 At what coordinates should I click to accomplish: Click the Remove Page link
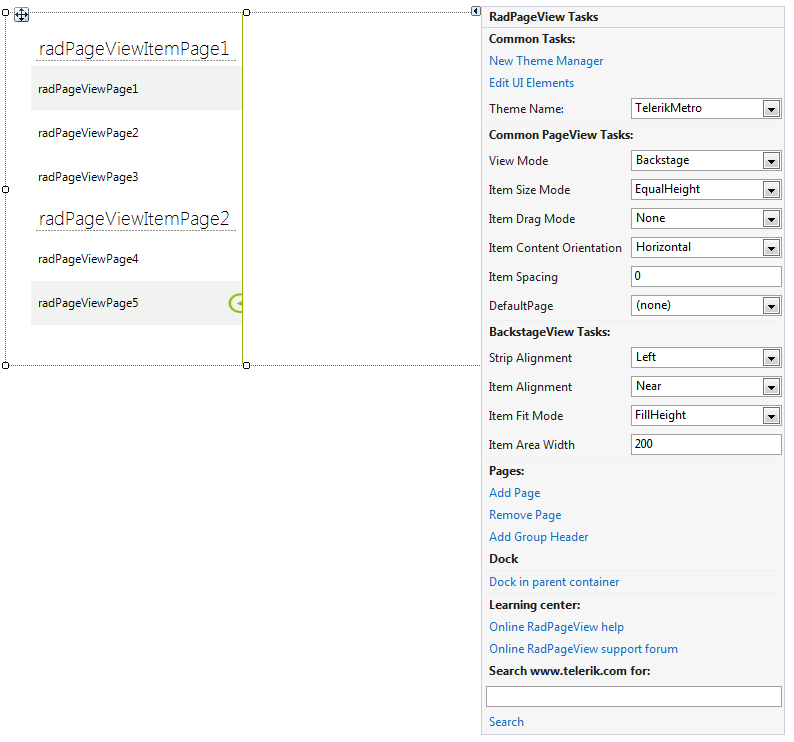[525, 515]
